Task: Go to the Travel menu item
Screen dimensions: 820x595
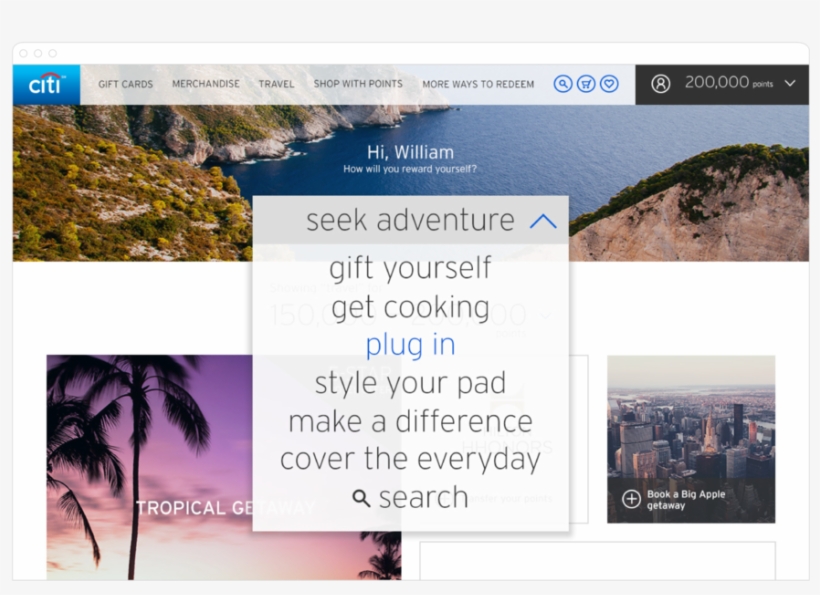Action: tap(276, 84)
